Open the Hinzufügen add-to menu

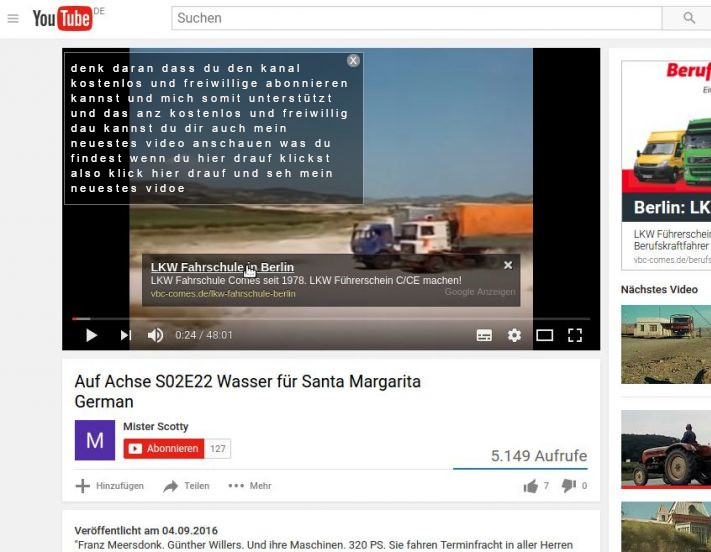click(x=110, y=486)
